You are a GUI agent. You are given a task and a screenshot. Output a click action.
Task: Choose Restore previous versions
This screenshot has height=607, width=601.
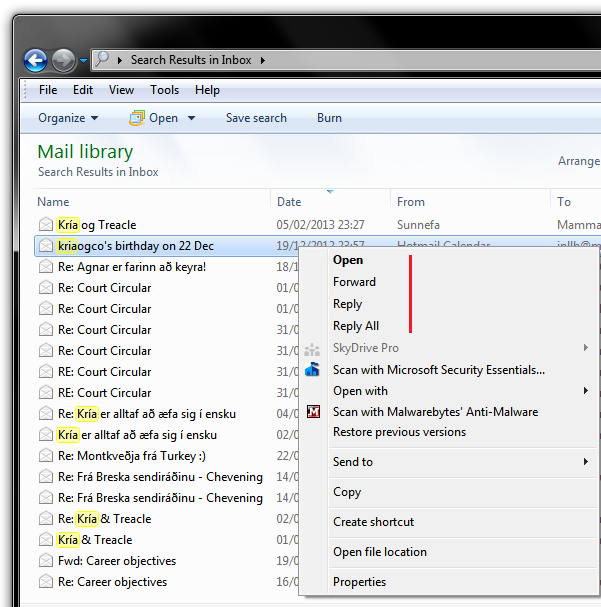tap(399, 432)
